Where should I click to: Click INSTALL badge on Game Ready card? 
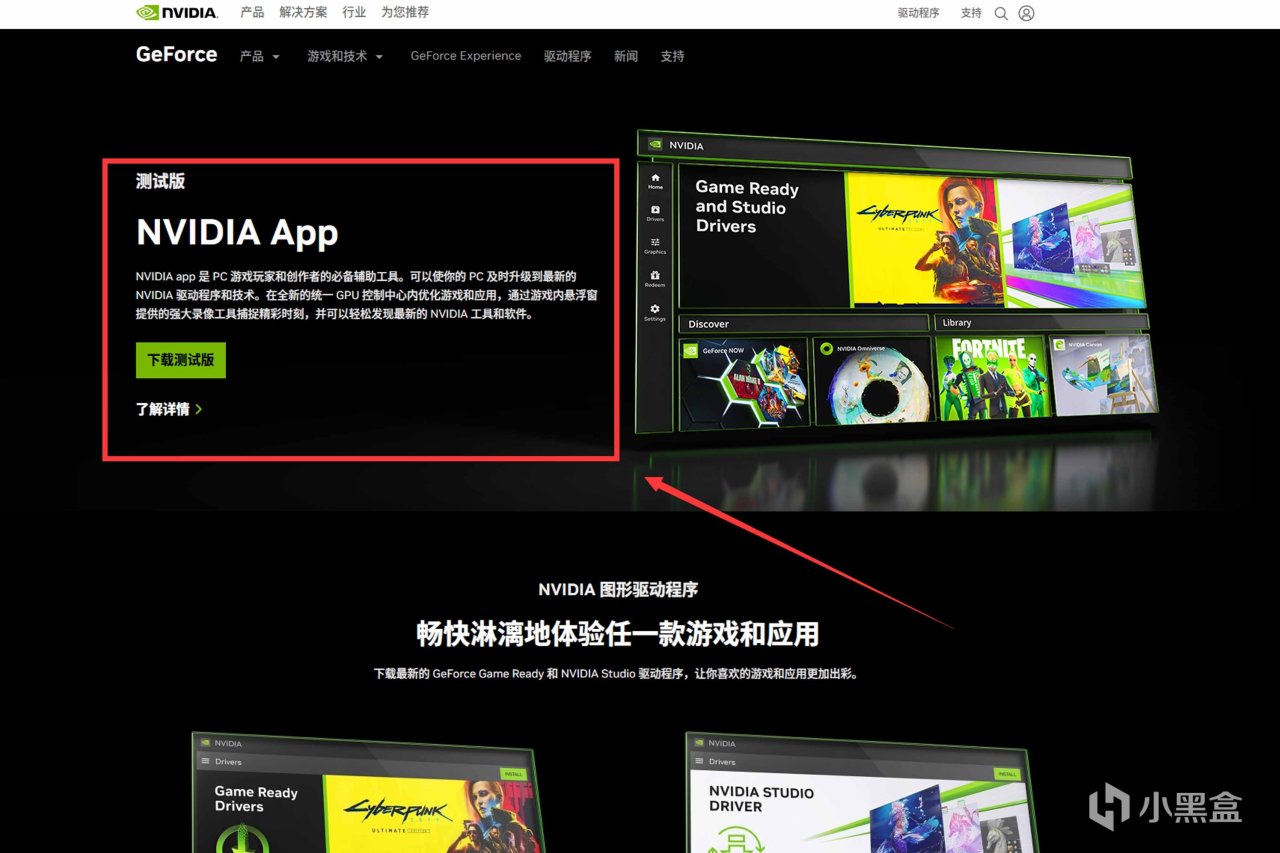(x=511, y=774)
